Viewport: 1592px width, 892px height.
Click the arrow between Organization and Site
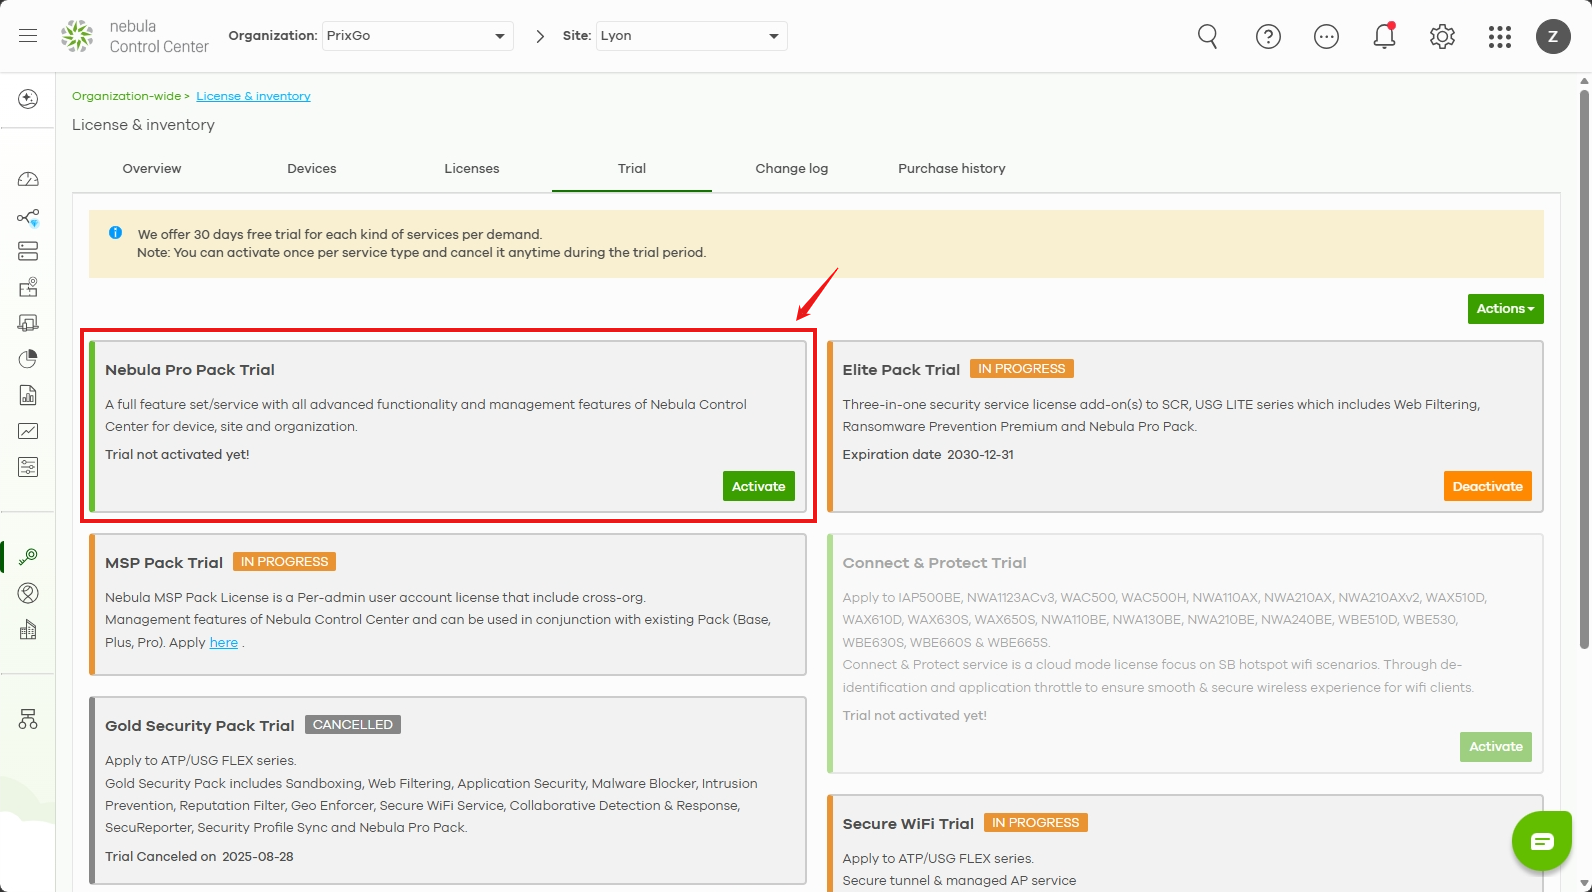tap(540, 36)
